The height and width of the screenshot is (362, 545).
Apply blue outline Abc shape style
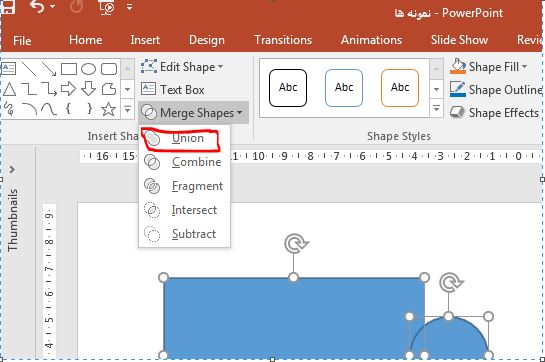(344, 88)
